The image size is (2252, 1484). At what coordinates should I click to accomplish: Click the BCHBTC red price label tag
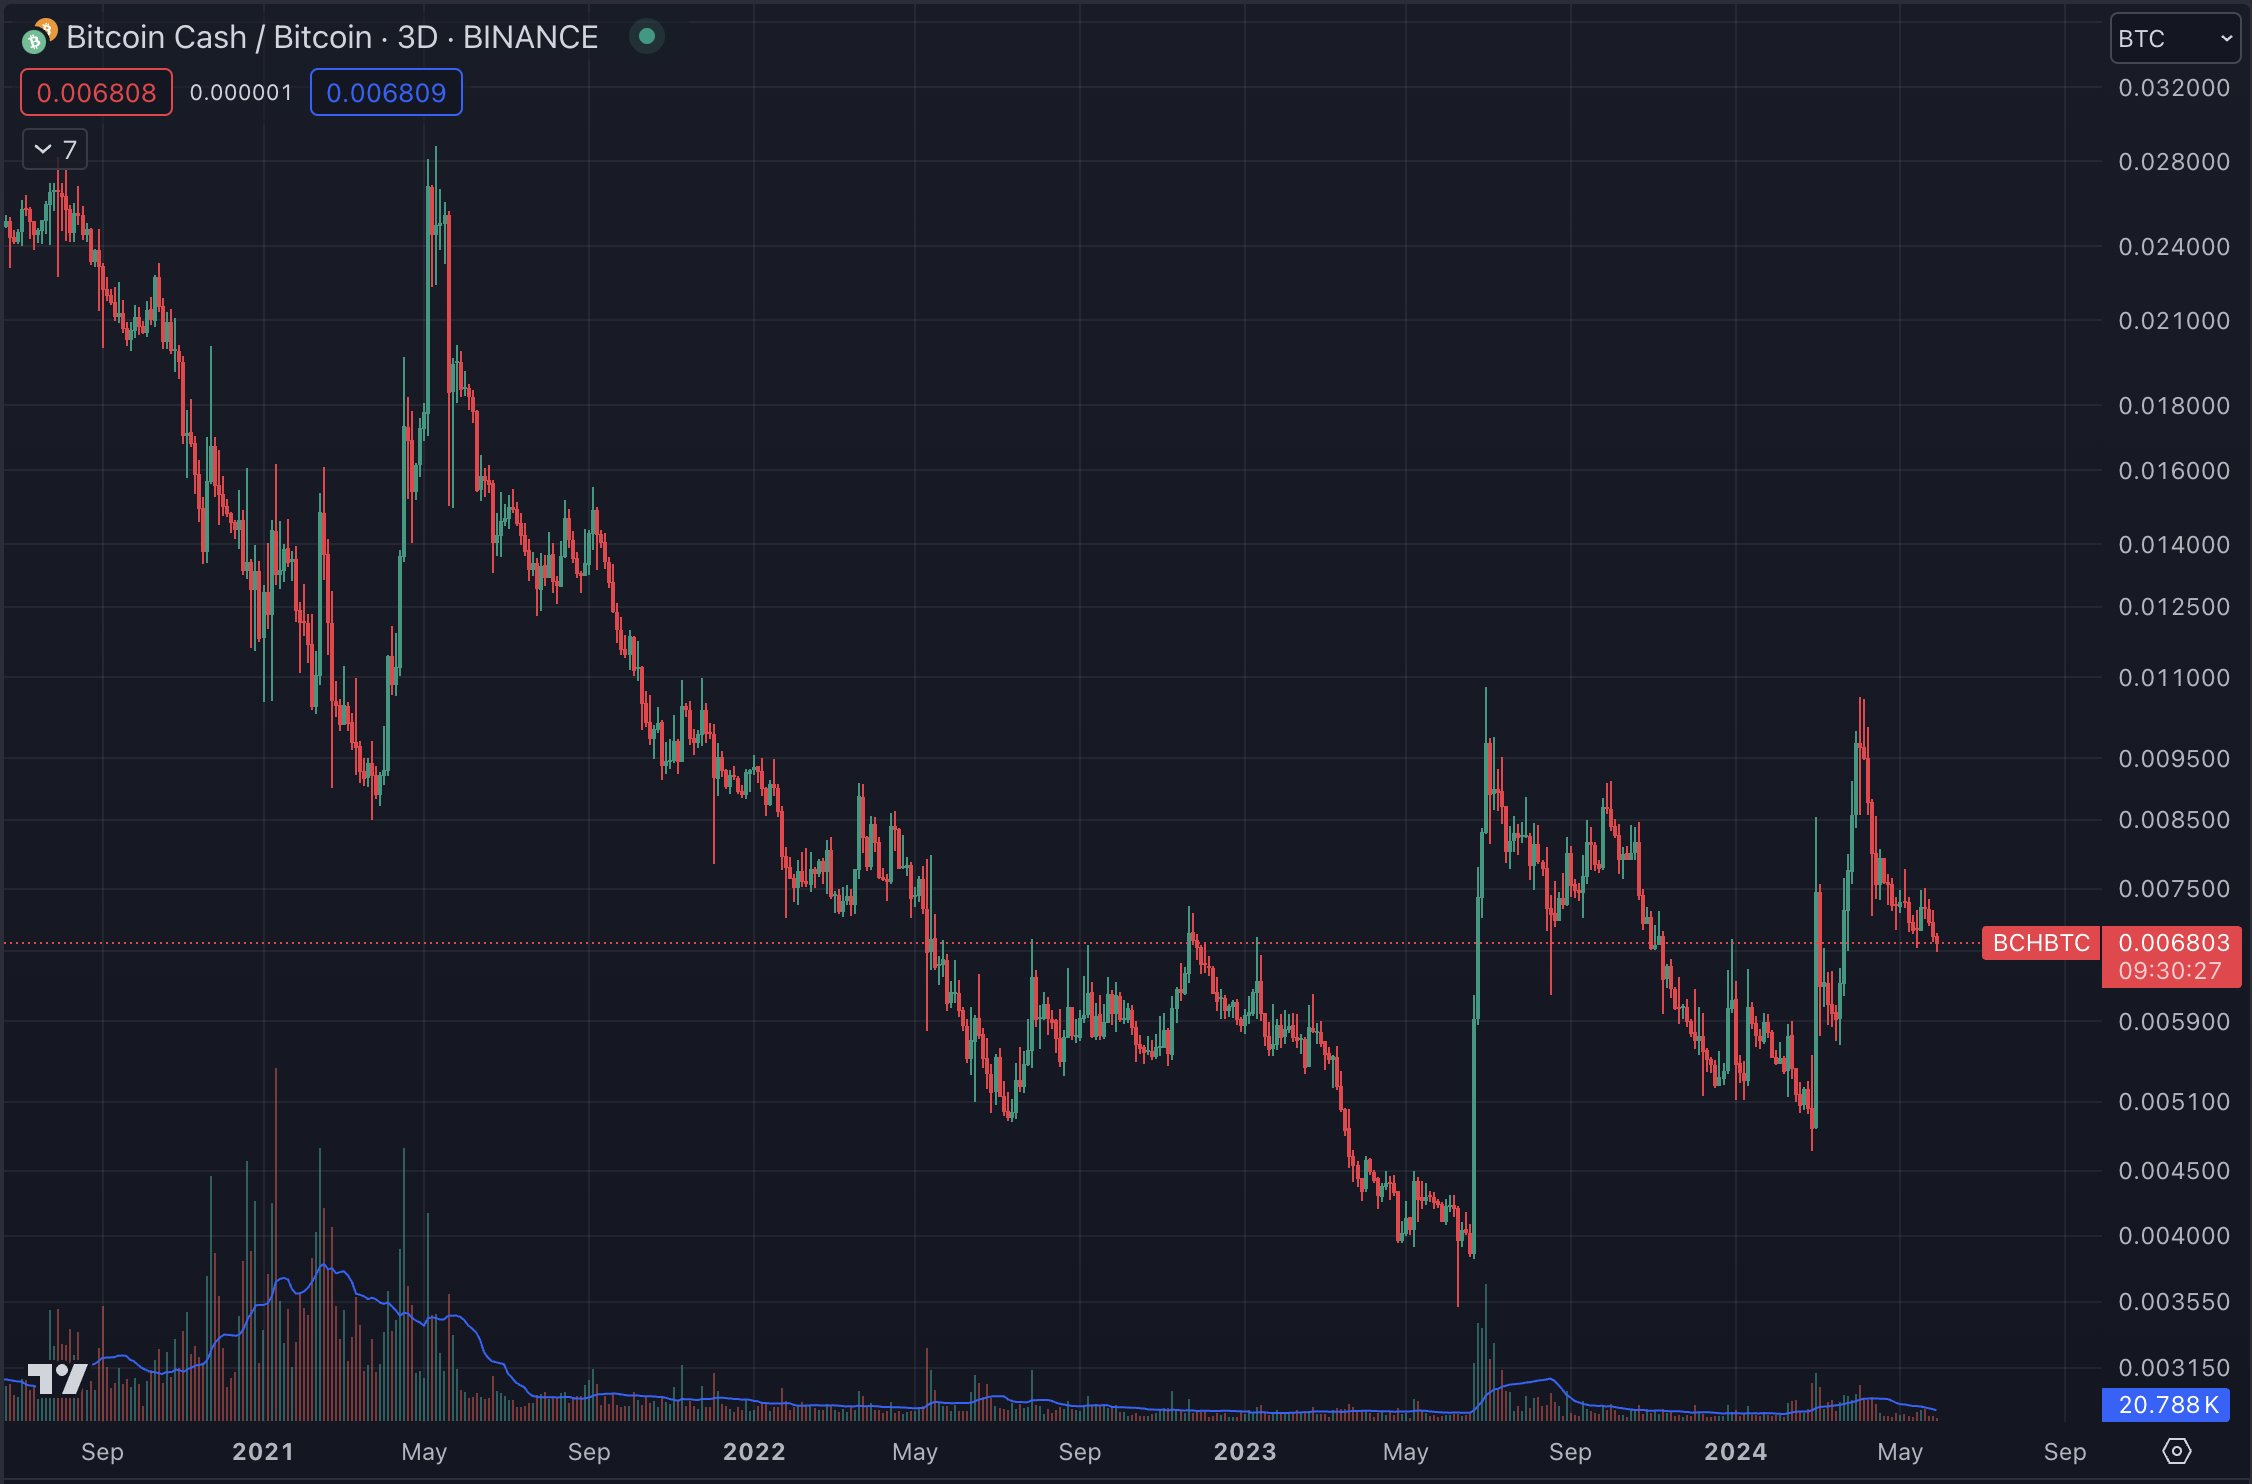(x=2041, y=943)
